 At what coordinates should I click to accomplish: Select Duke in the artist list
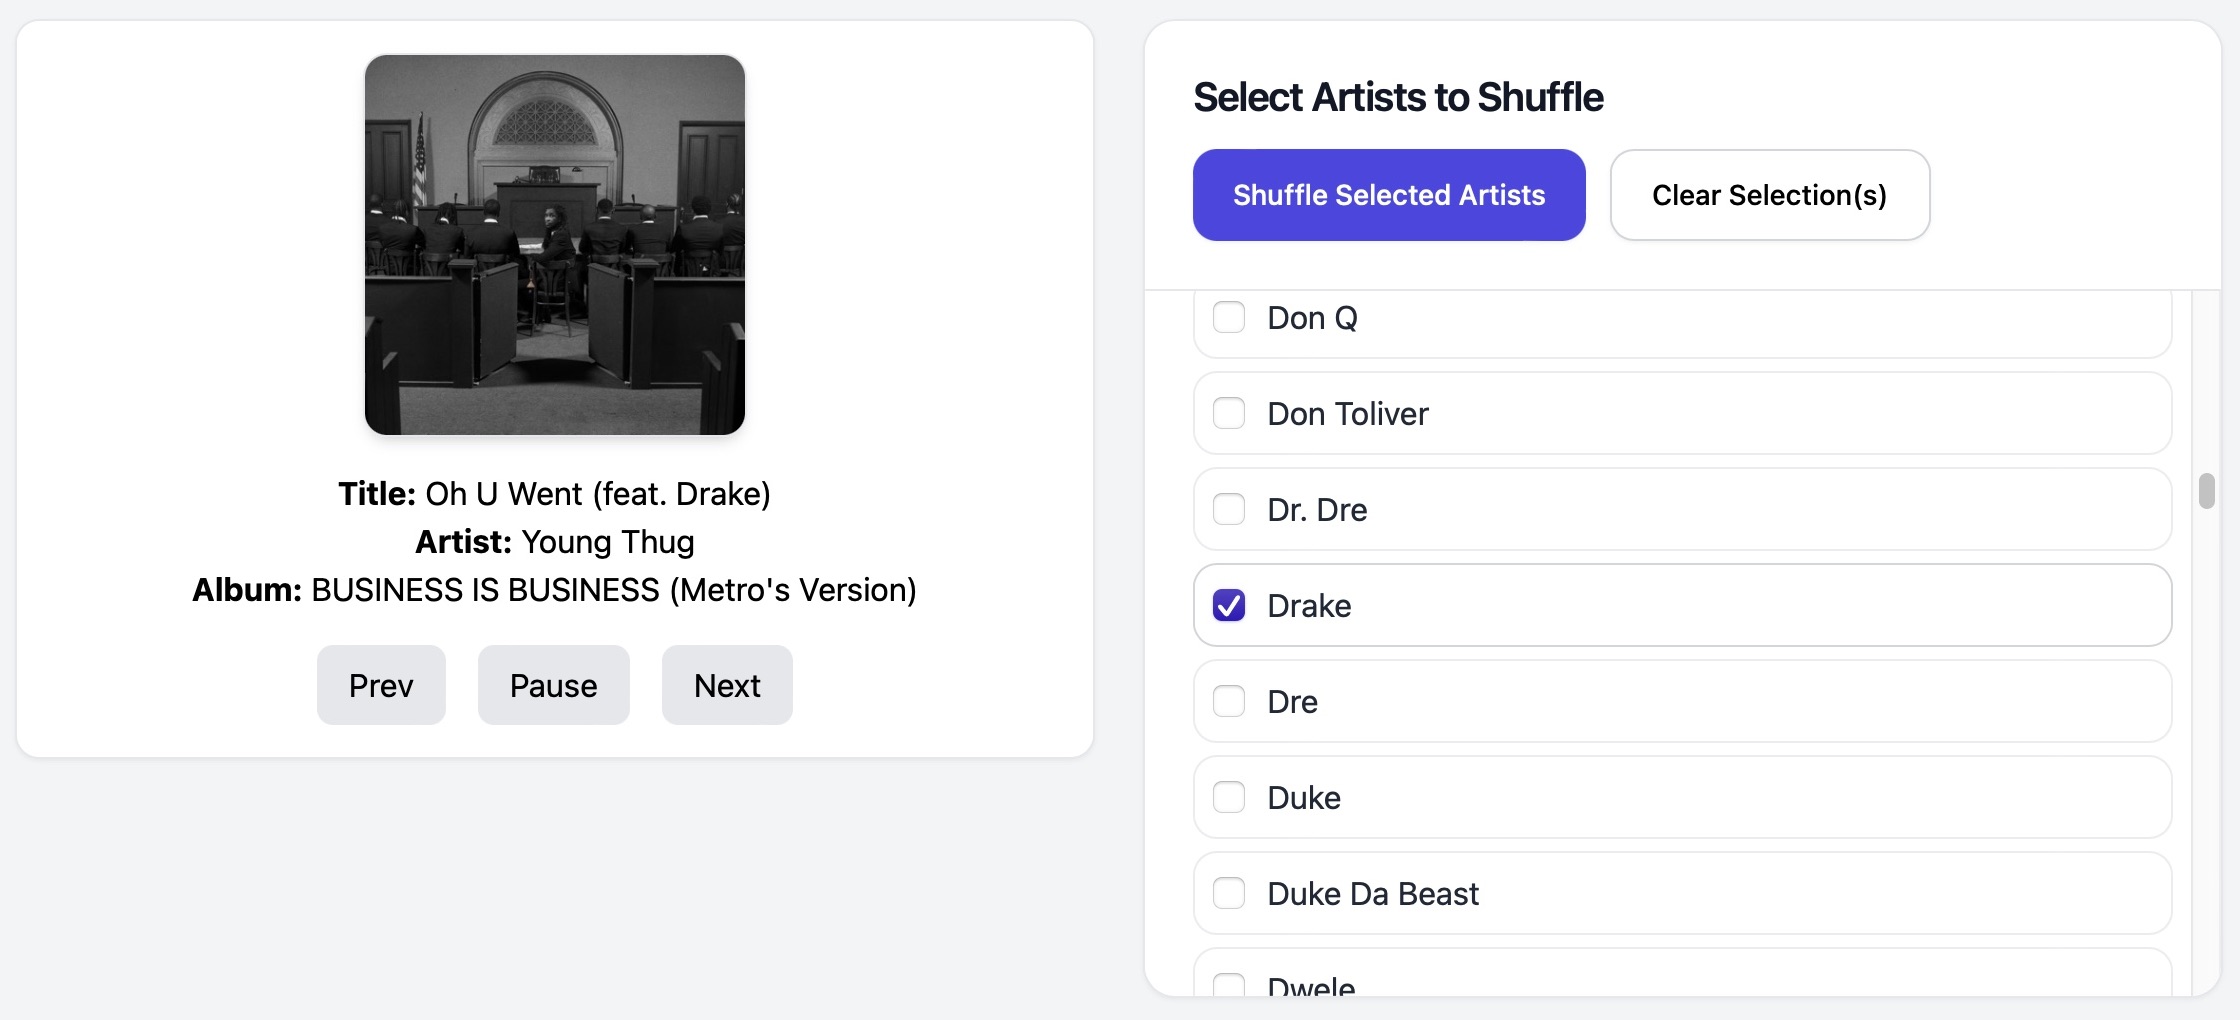tap(1229, 797)
